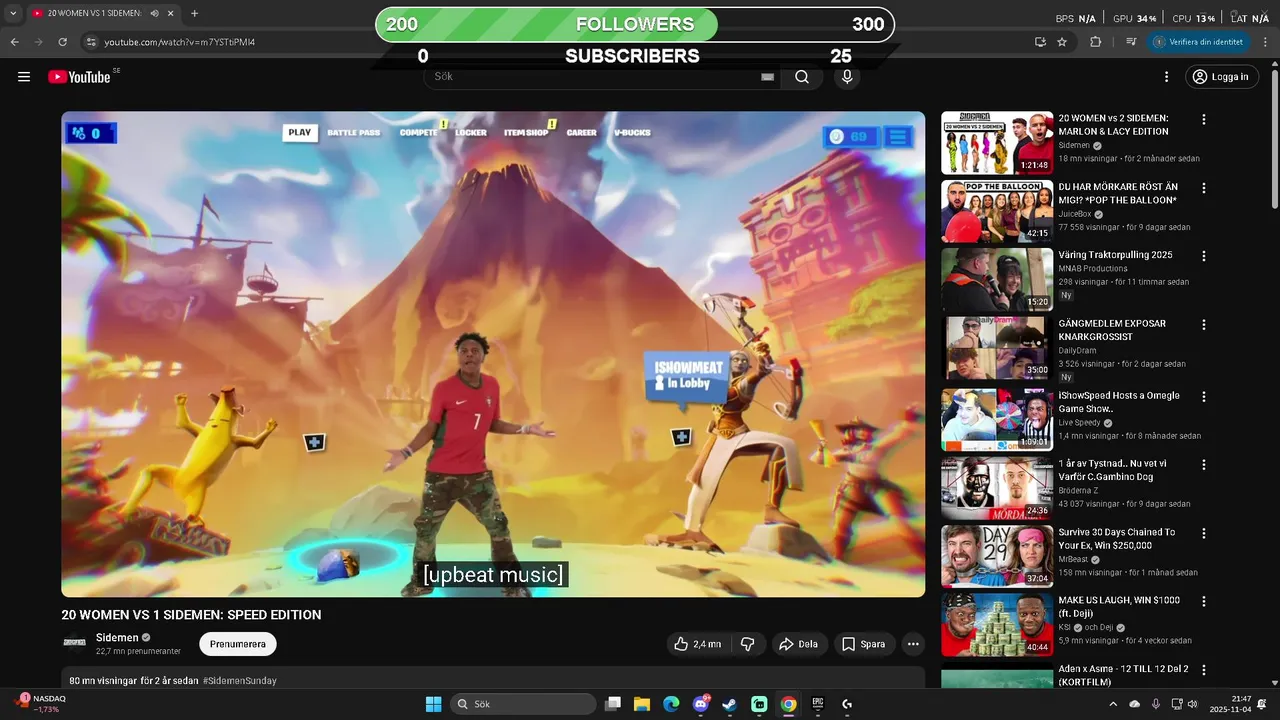
Task: Click the Live Speedy channel name
Action: click(1079, 422)
